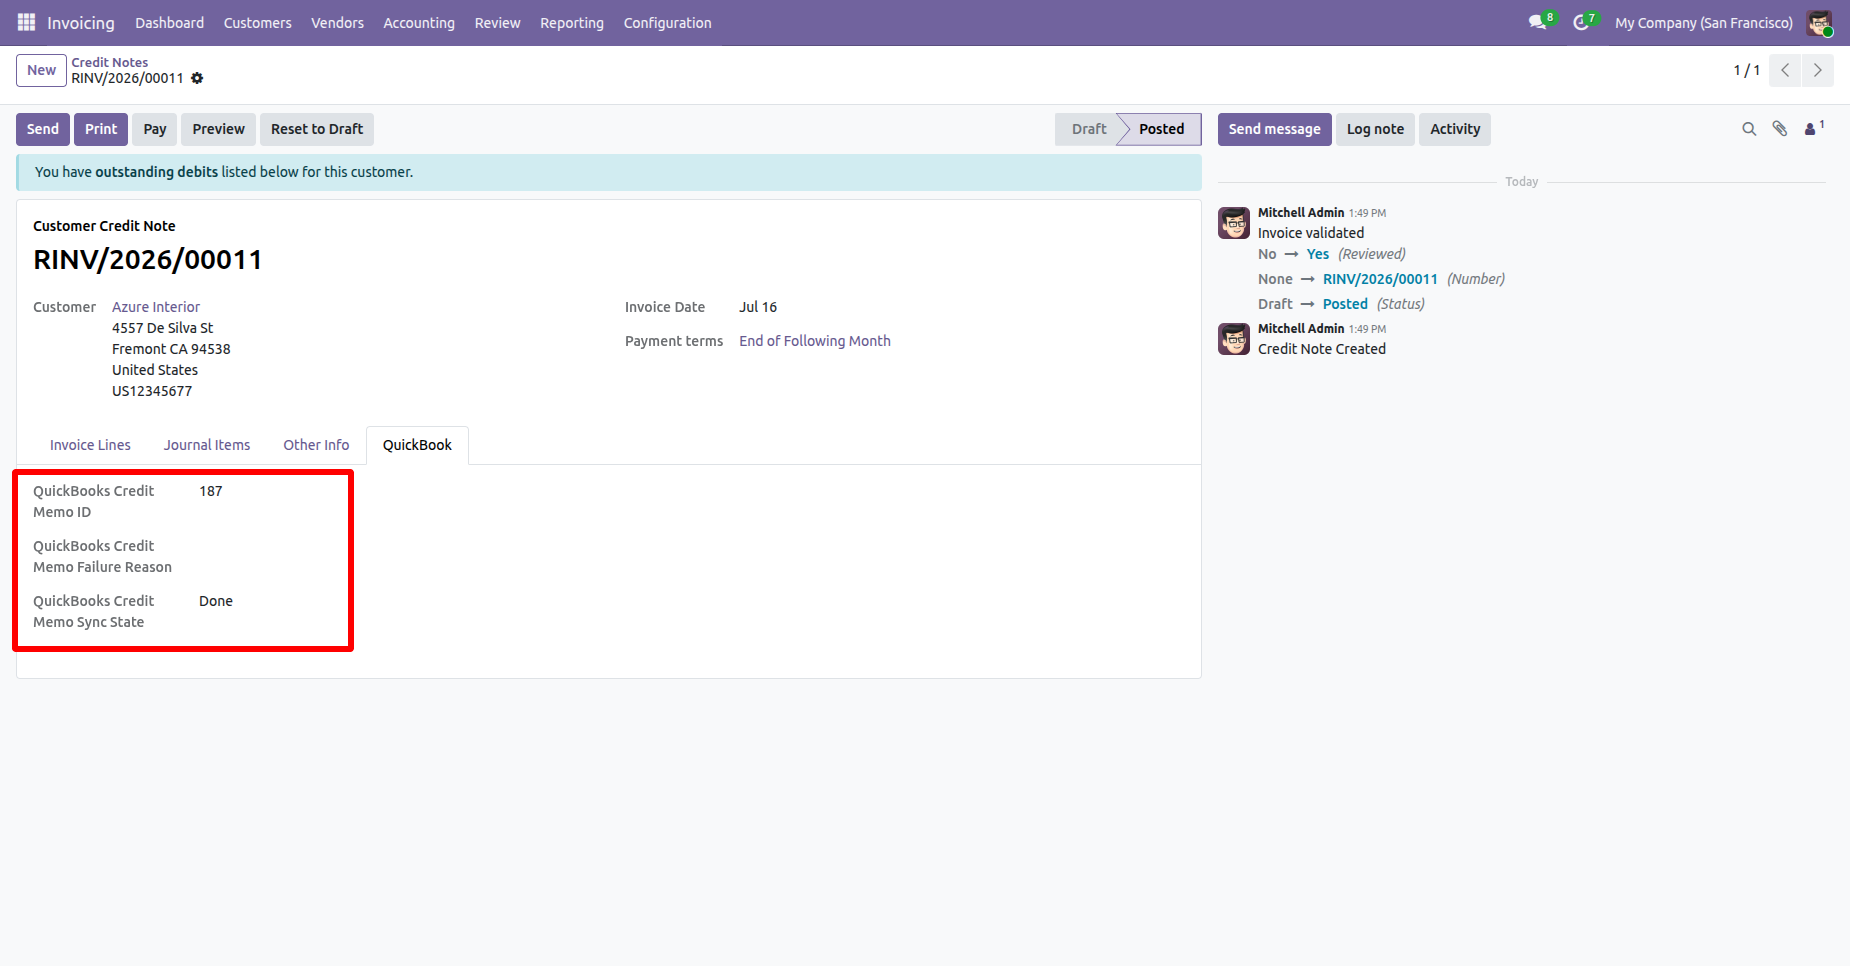Switch to the Other Info tab
The width and height of the screenshot is (1850, 966).
pos(316,445)
